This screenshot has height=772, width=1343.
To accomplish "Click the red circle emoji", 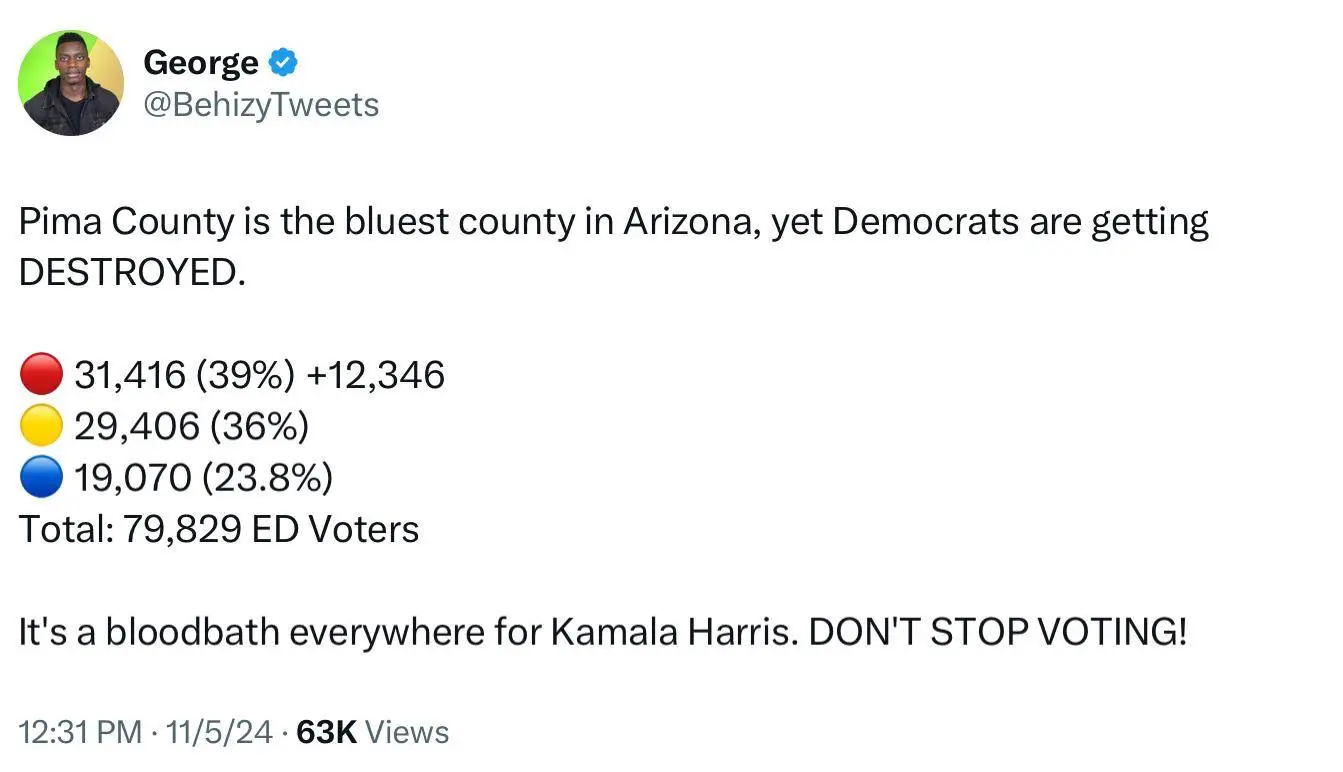I will 41,375.
